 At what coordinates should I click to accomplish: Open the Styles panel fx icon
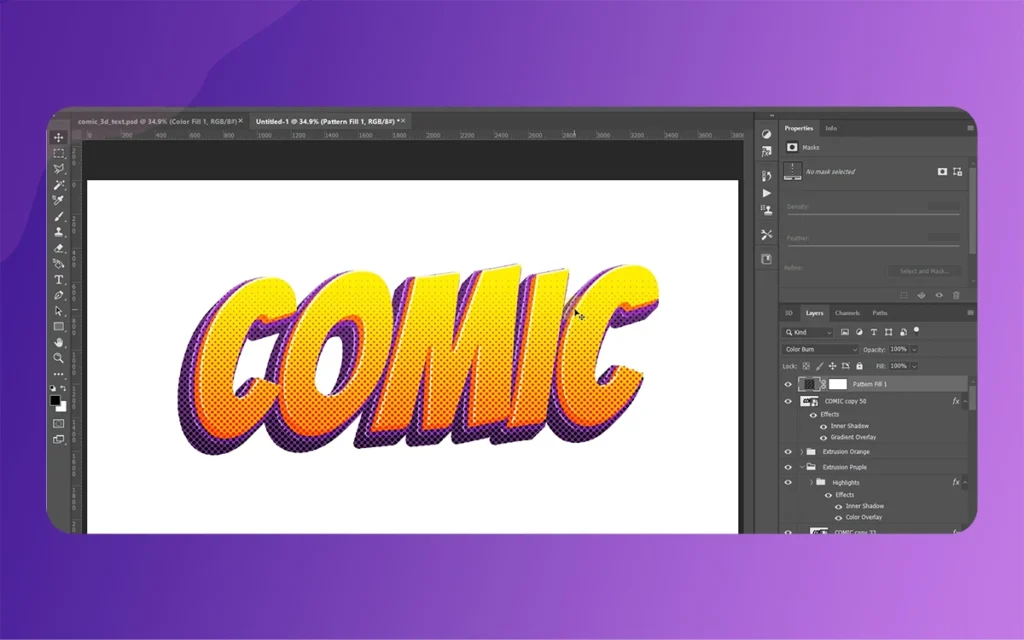767,152
